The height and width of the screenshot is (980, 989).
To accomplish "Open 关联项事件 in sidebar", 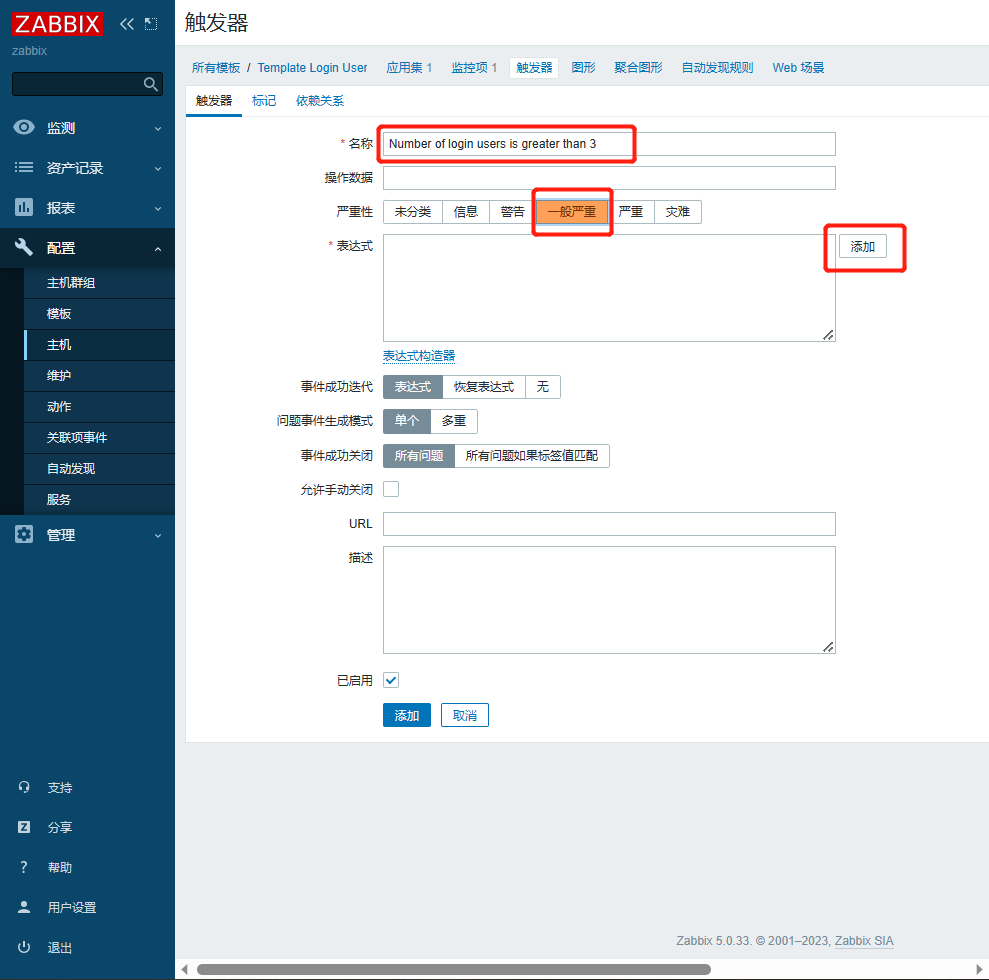I will [x=99, y=437].
